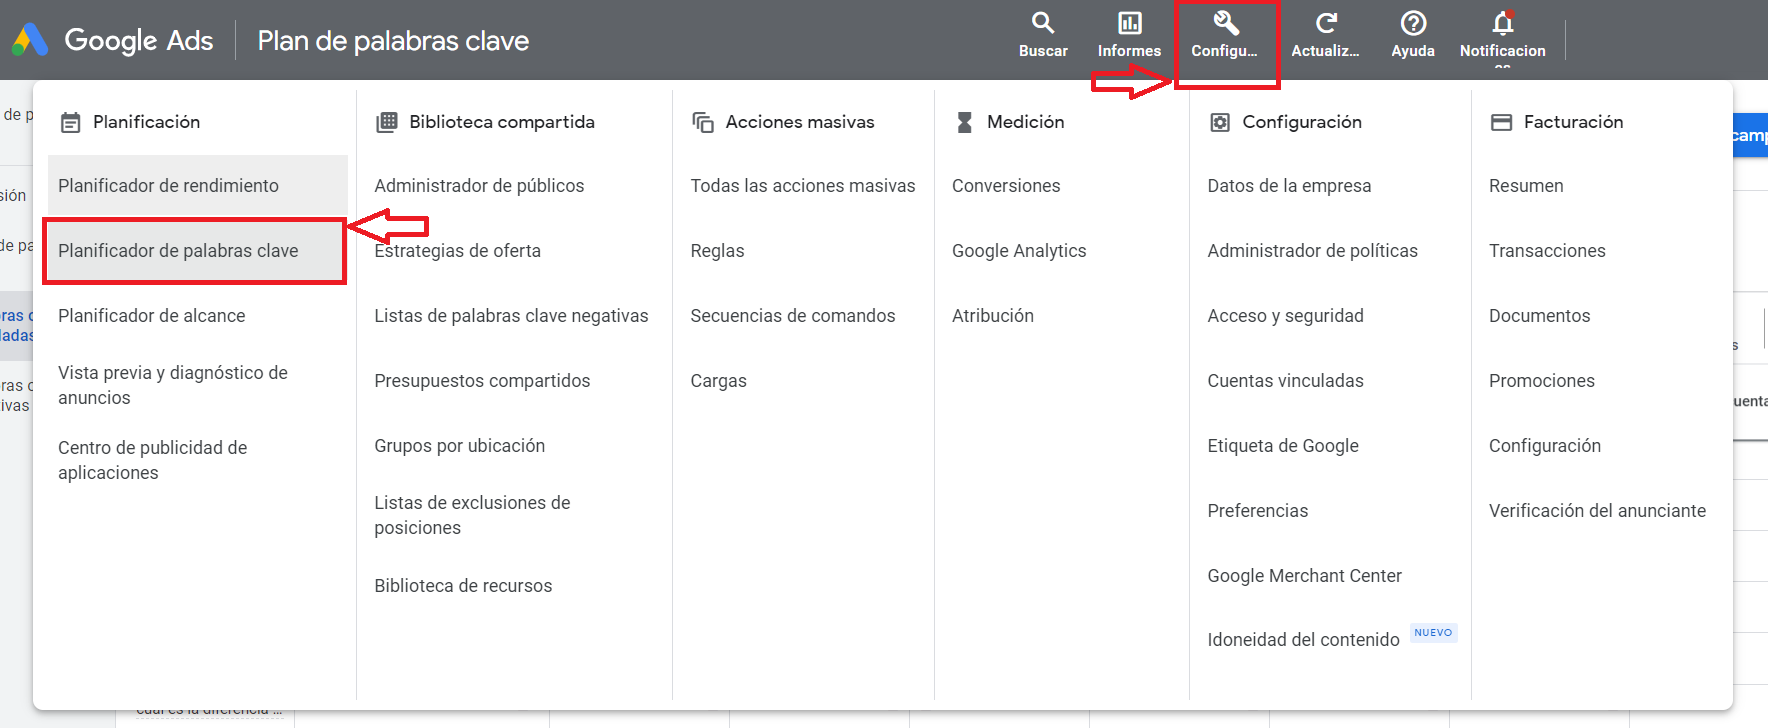Open Todas las acciones masivas
Viewport: 1768px width, 728px height.
803,186
